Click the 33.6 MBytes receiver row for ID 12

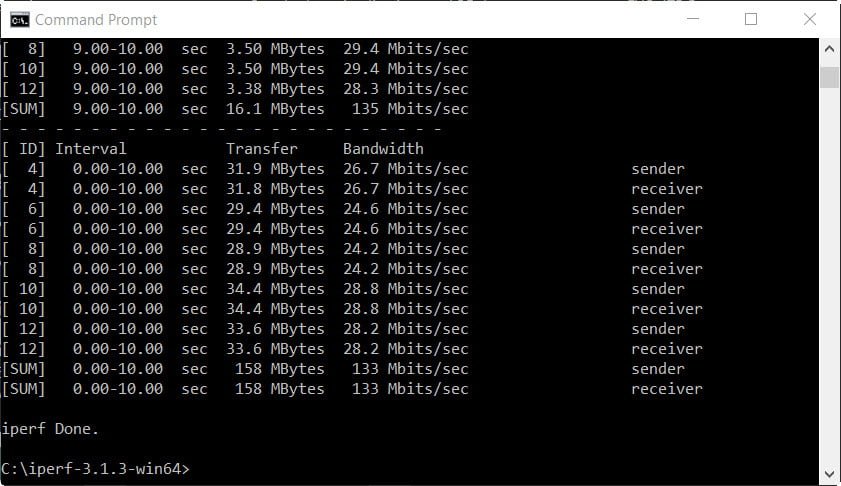[x=352, y=349]
